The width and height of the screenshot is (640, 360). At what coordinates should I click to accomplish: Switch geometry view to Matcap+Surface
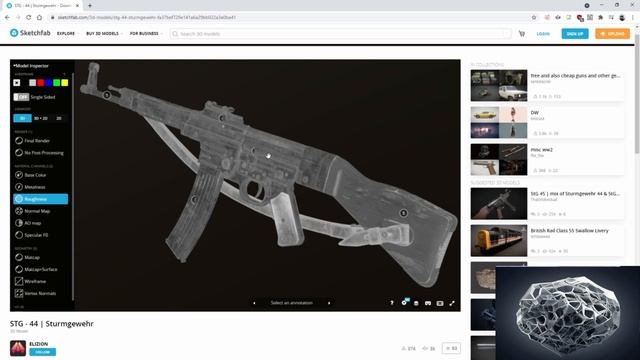point(36,269)
